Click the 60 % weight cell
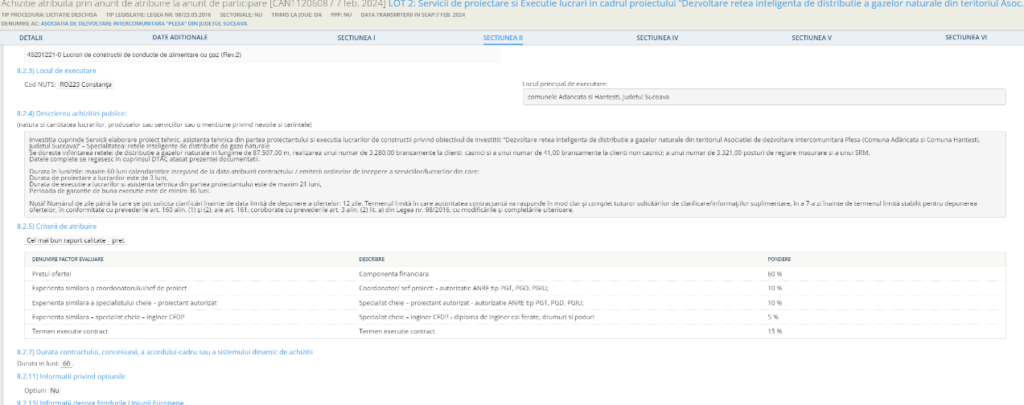 775,273
